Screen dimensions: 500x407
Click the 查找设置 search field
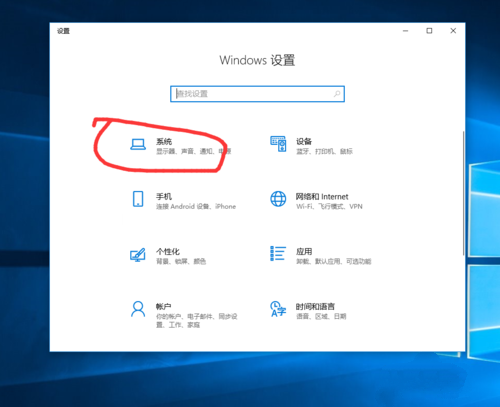[x=257, y=94]
